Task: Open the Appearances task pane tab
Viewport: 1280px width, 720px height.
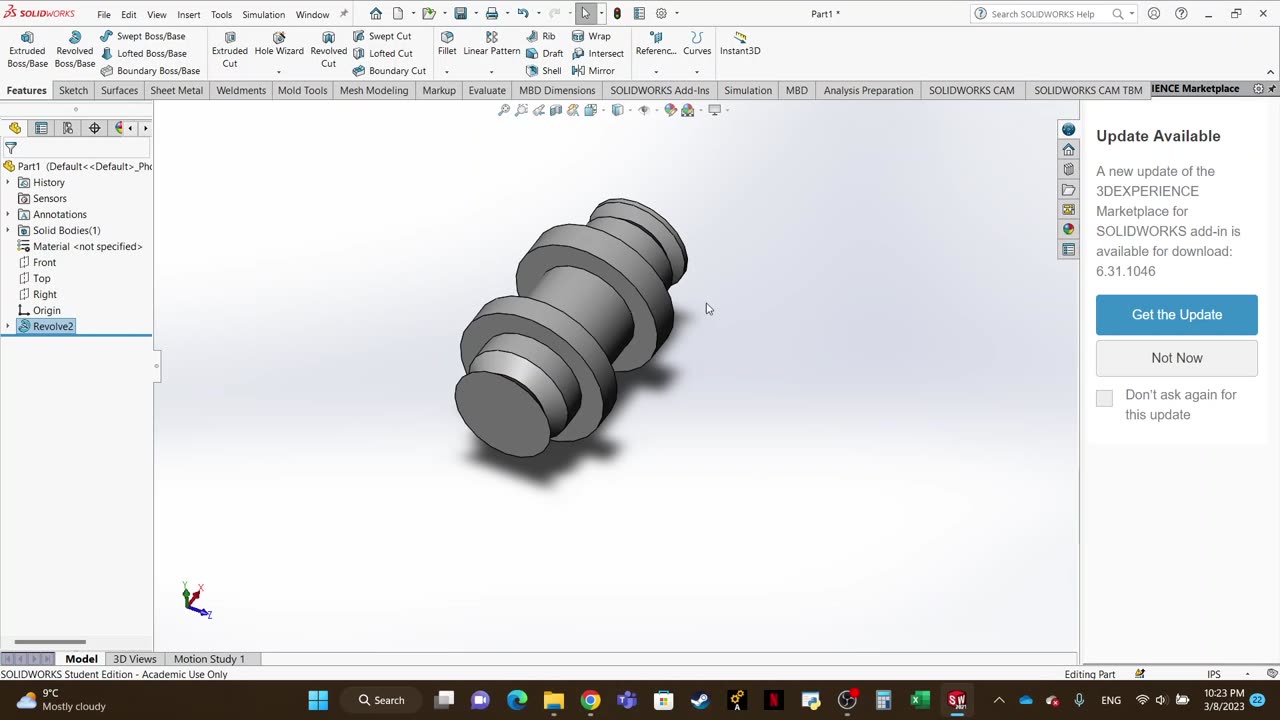Action: [x=1069, y=229]
